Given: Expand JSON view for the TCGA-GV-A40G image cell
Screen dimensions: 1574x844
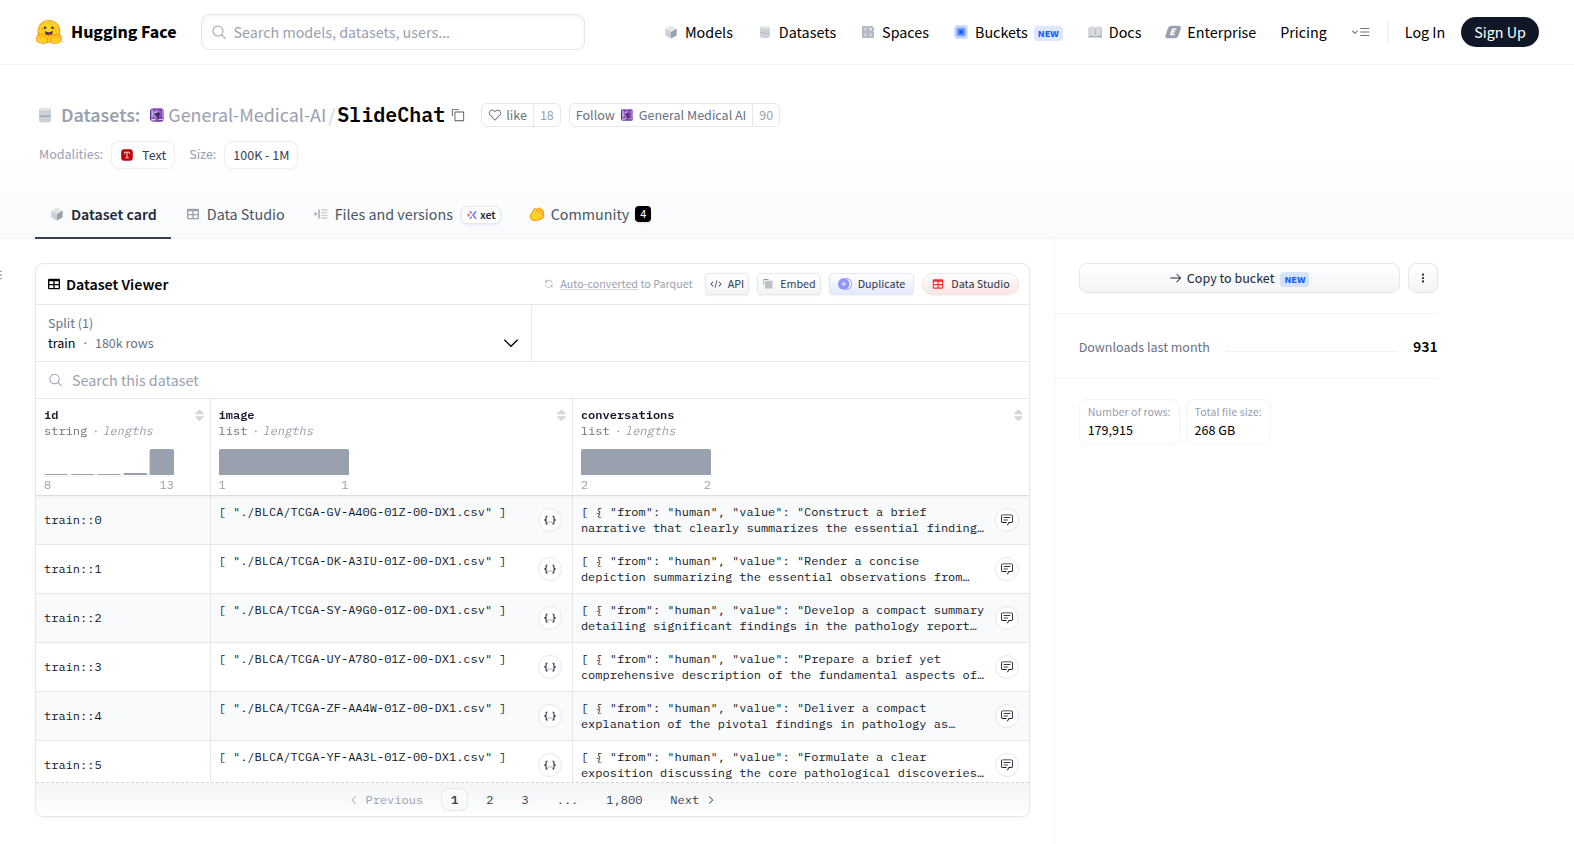Looking at the screenshot, I should coord(550,520).
